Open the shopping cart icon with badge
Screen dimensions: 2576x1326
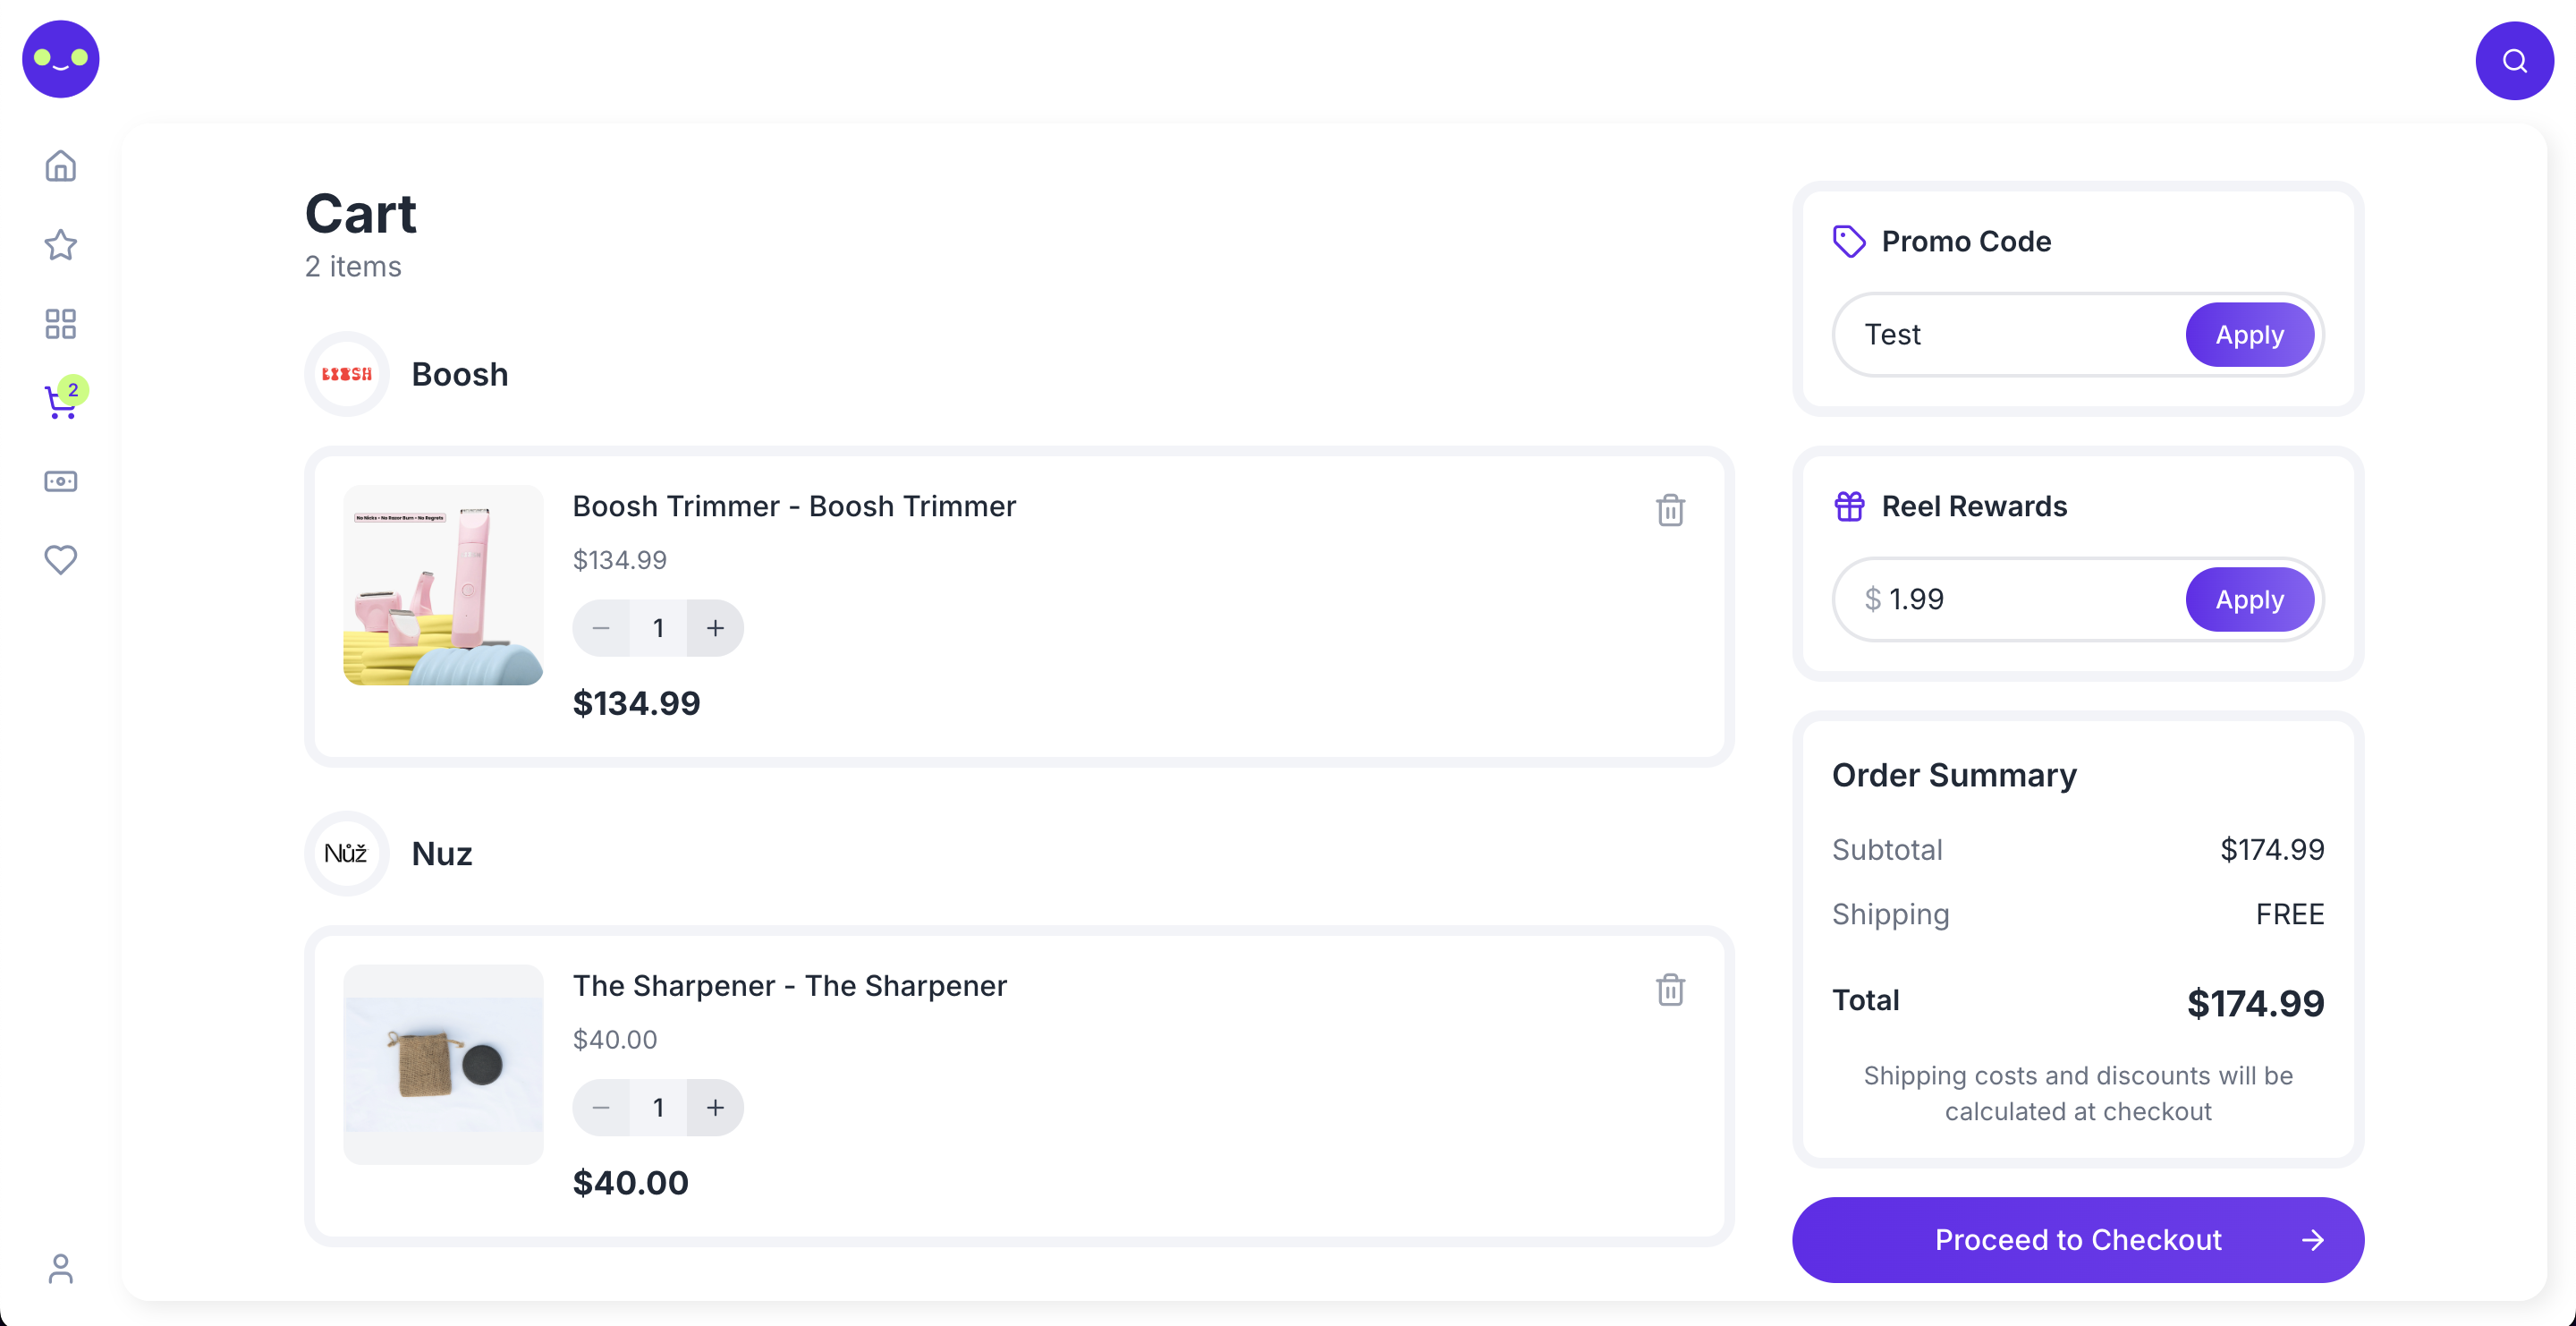point(60,402)
